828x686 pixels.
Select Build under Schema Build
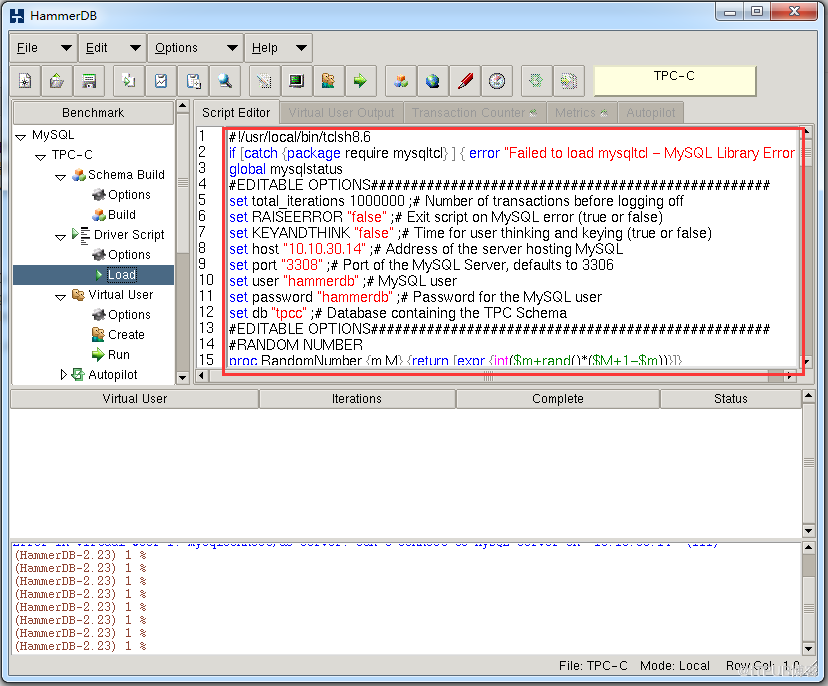[x=114, y=215]
